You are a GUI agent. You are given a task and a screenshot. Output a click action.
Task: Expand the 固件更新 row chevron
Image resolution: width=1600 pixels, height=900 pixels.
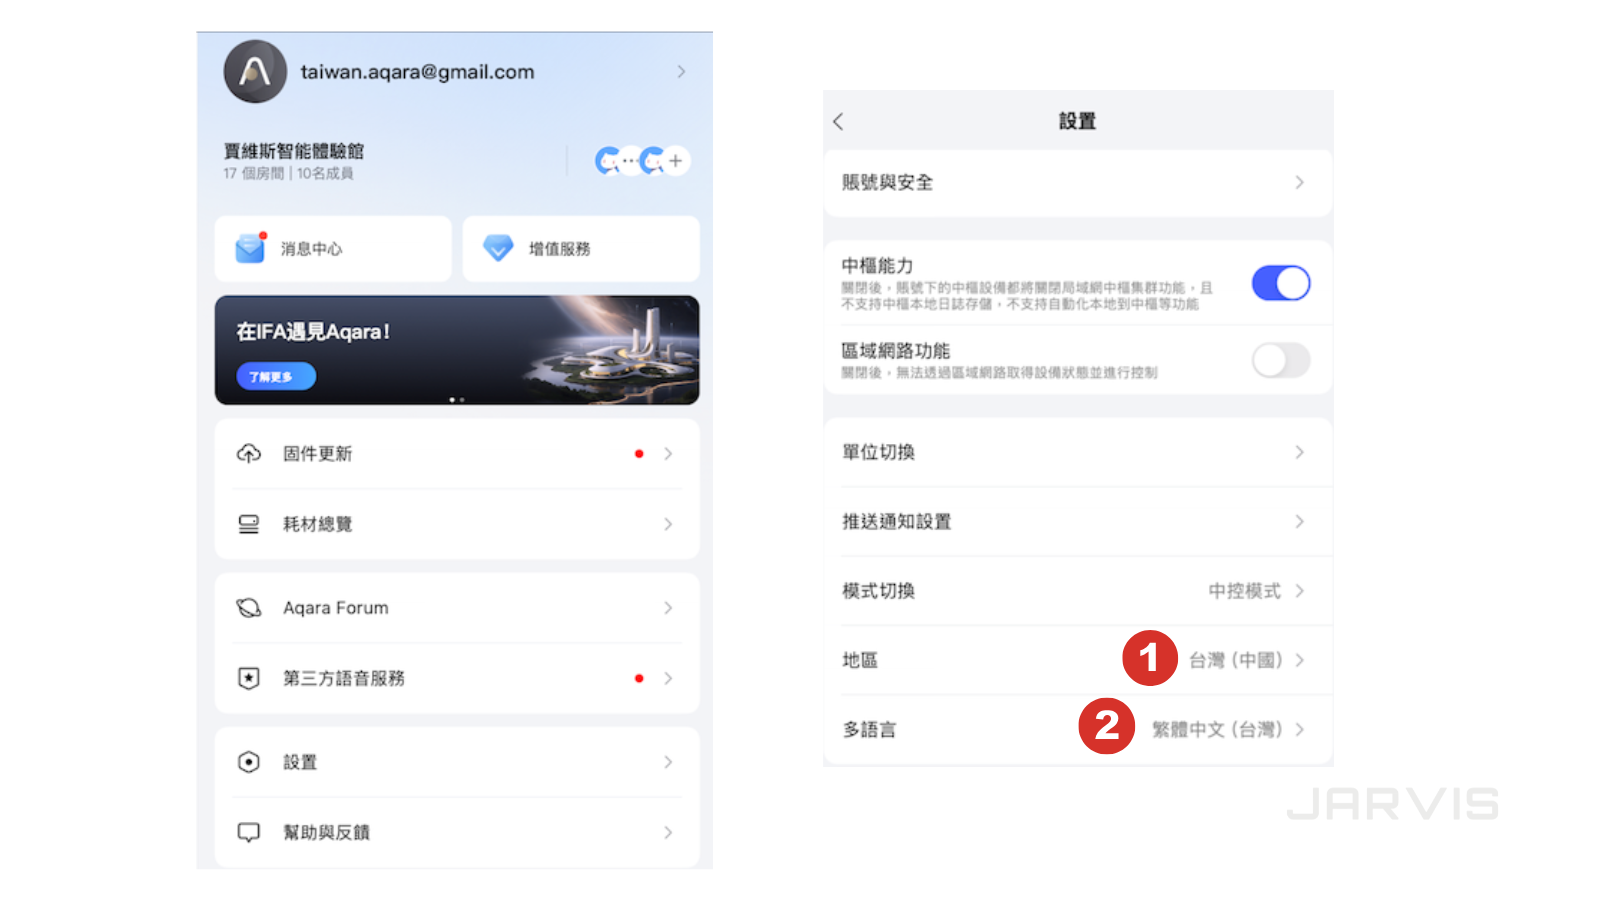(x=668, y=454)
